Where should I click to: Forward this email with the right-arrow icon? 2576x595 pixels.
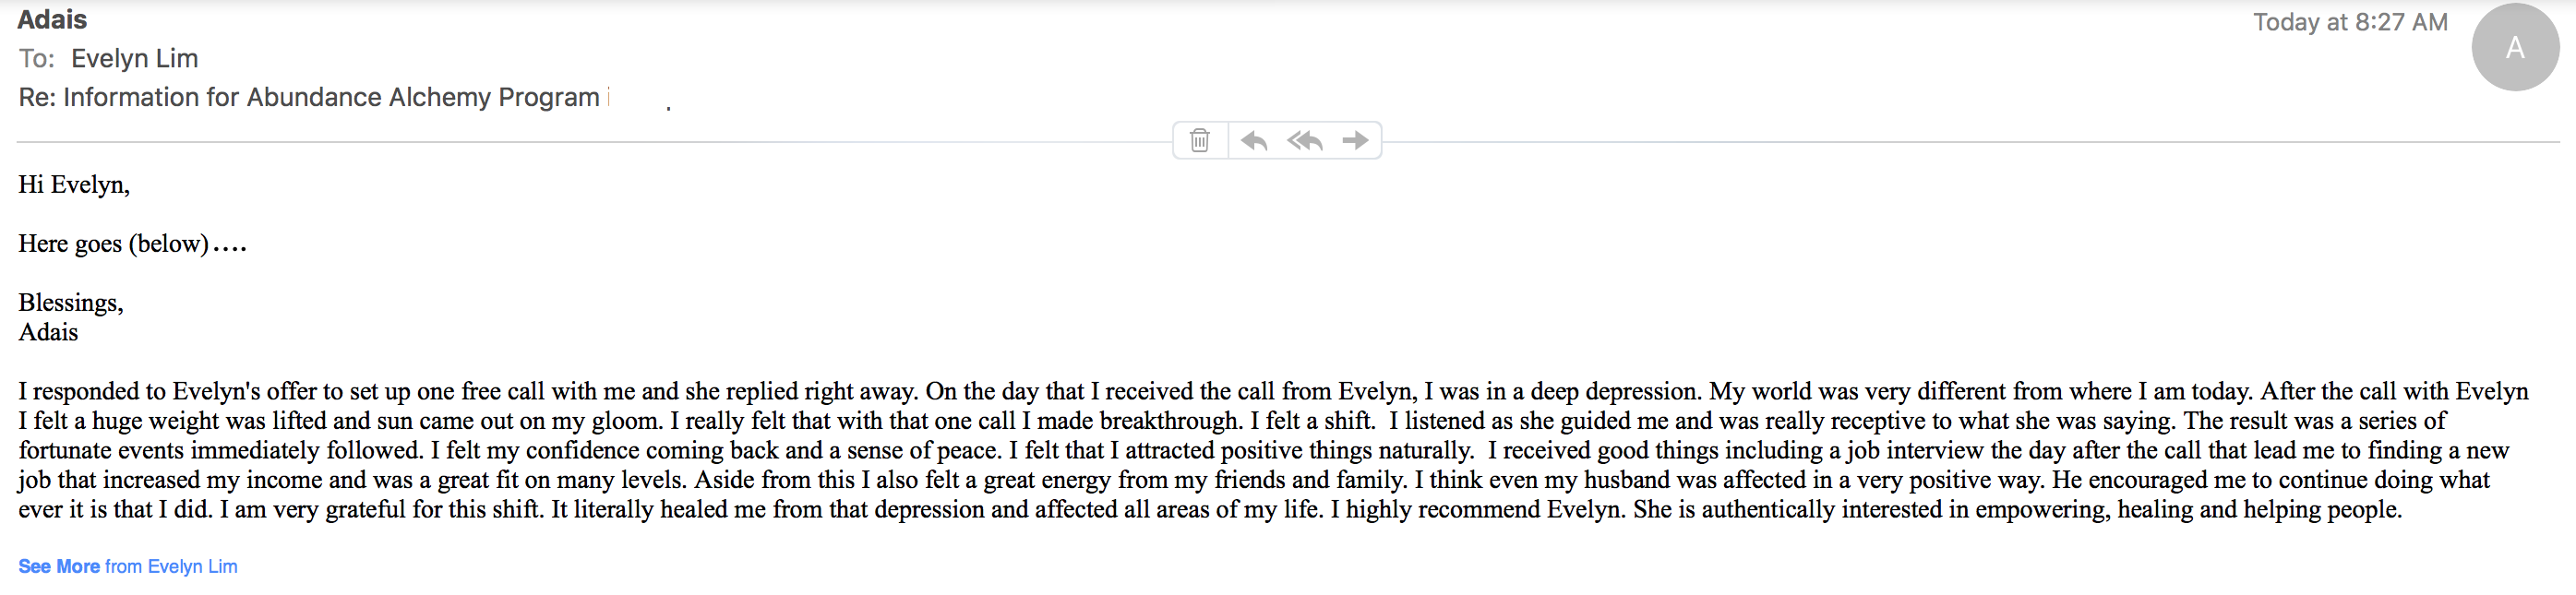pos(1355,140)
